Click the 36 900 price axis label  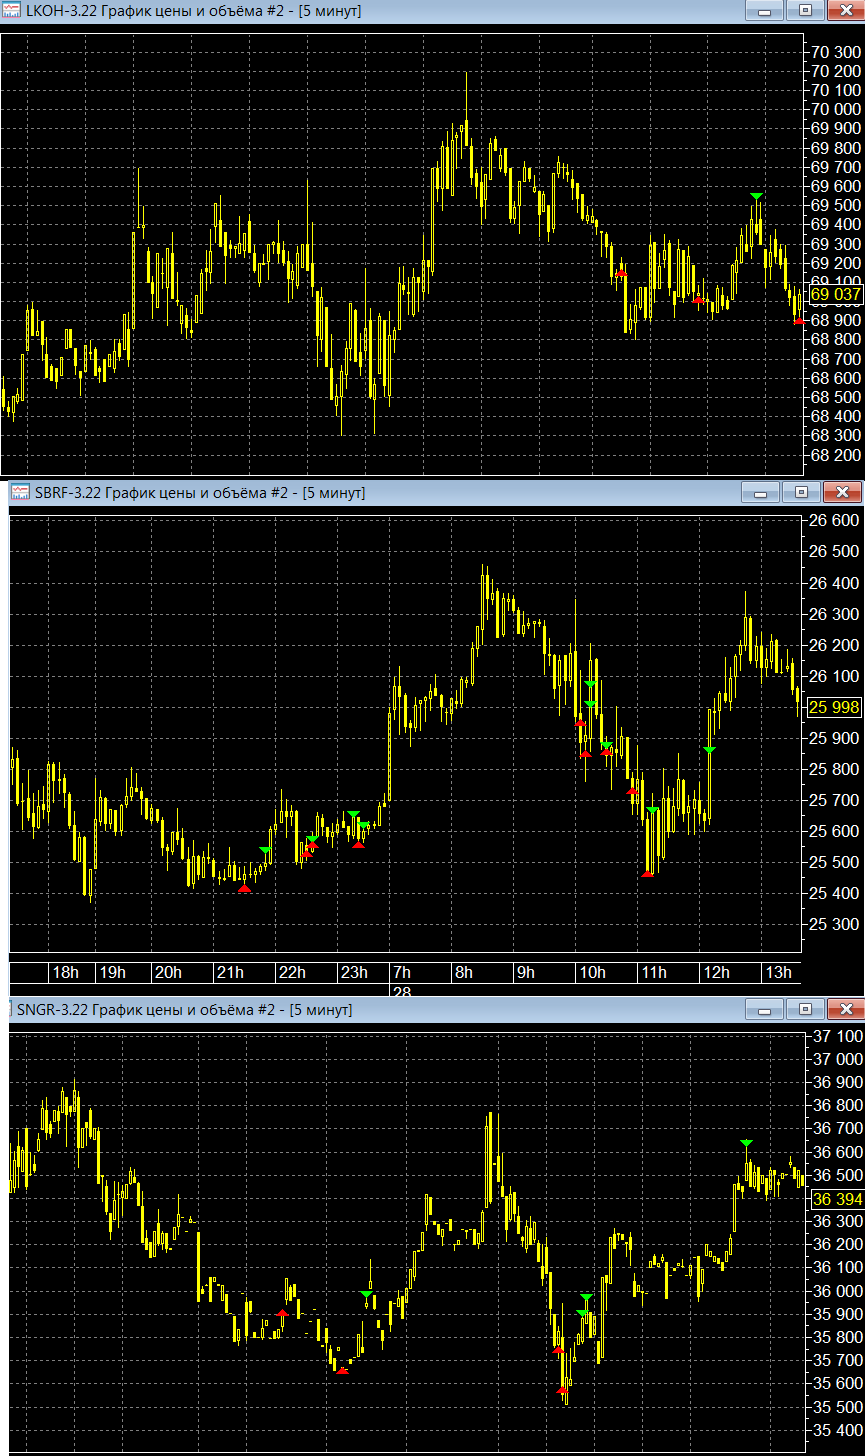[838, 1082]
